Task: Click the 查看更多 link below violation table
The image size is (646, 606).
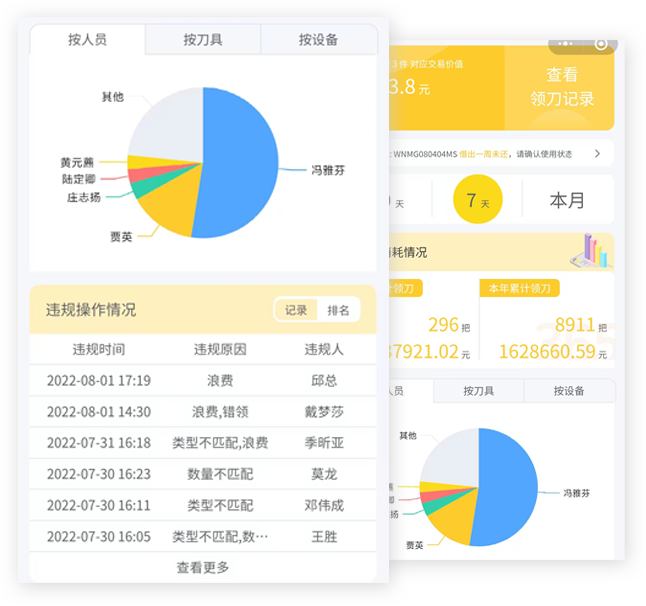Action: tap(203, 567)
